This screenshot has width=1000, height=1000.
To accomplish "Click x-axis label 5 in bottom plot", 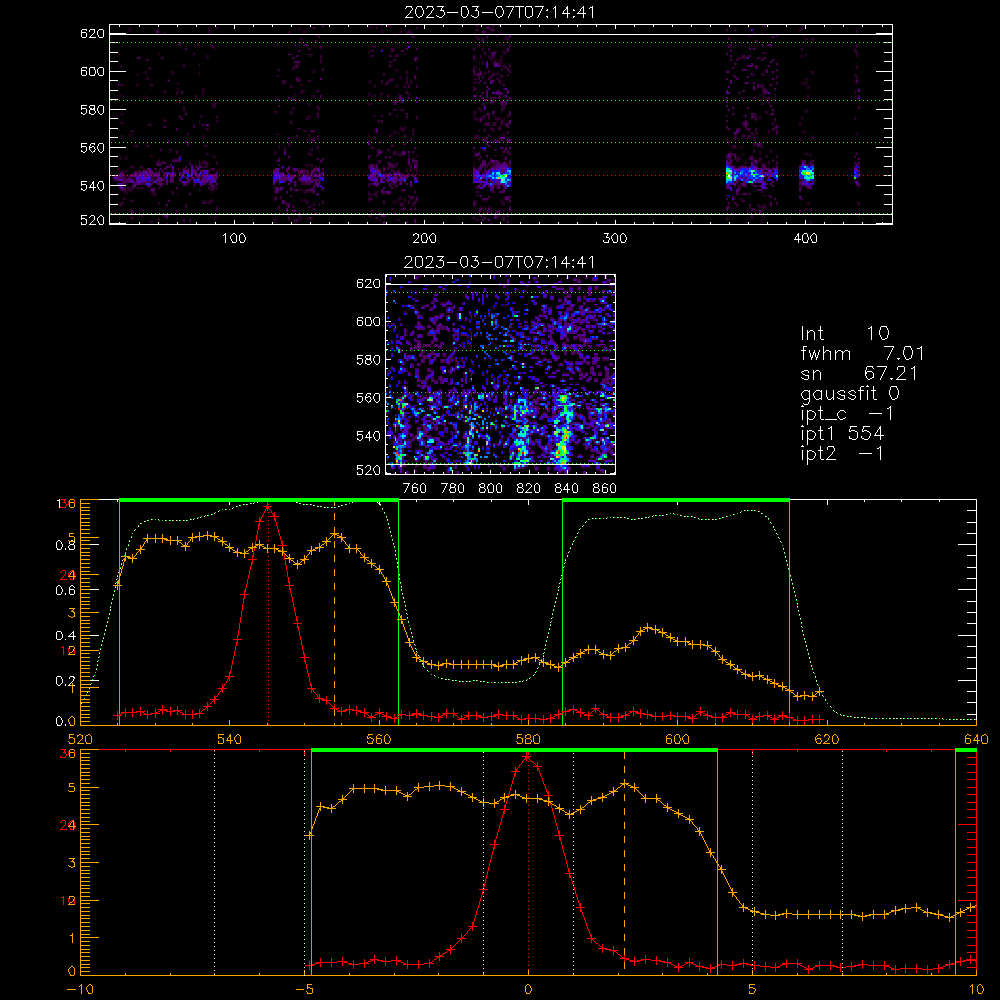I will pyautogui.click(x=752, y=990).
